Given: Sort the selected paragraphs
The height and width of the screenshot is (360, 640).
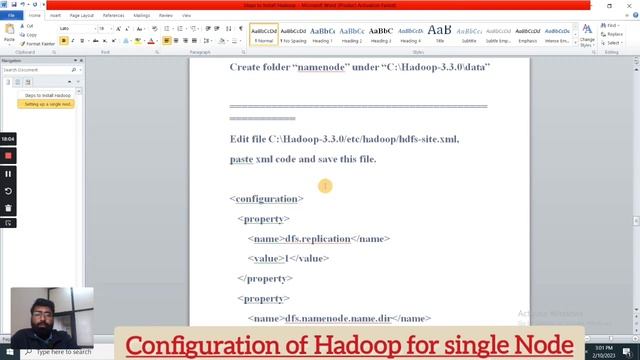Looking at the screenshot, I should coord(229,29).
